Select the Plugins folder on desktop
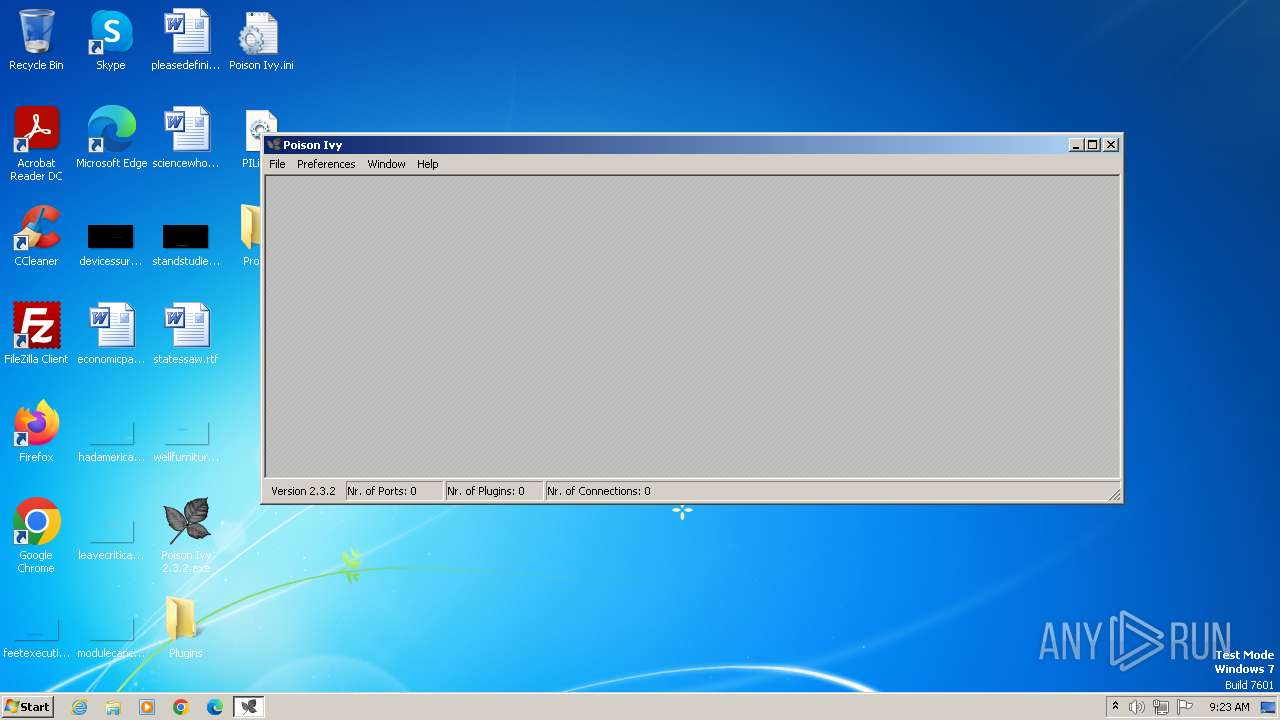1280x720 pixels. point(186,628)
